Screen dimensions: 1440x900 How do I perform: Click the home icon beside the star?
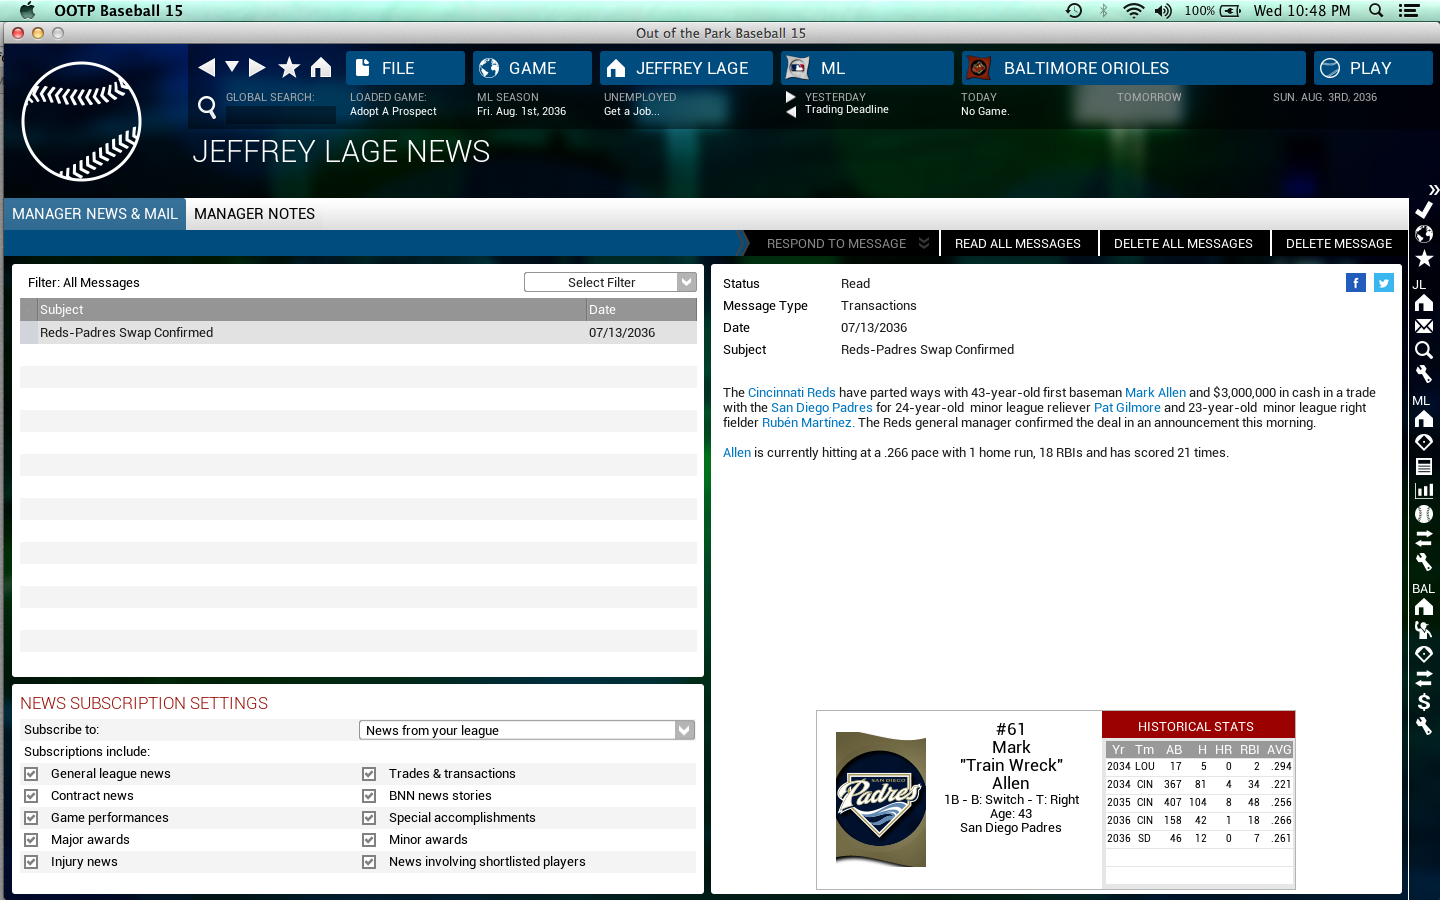(x=321, y=68)
